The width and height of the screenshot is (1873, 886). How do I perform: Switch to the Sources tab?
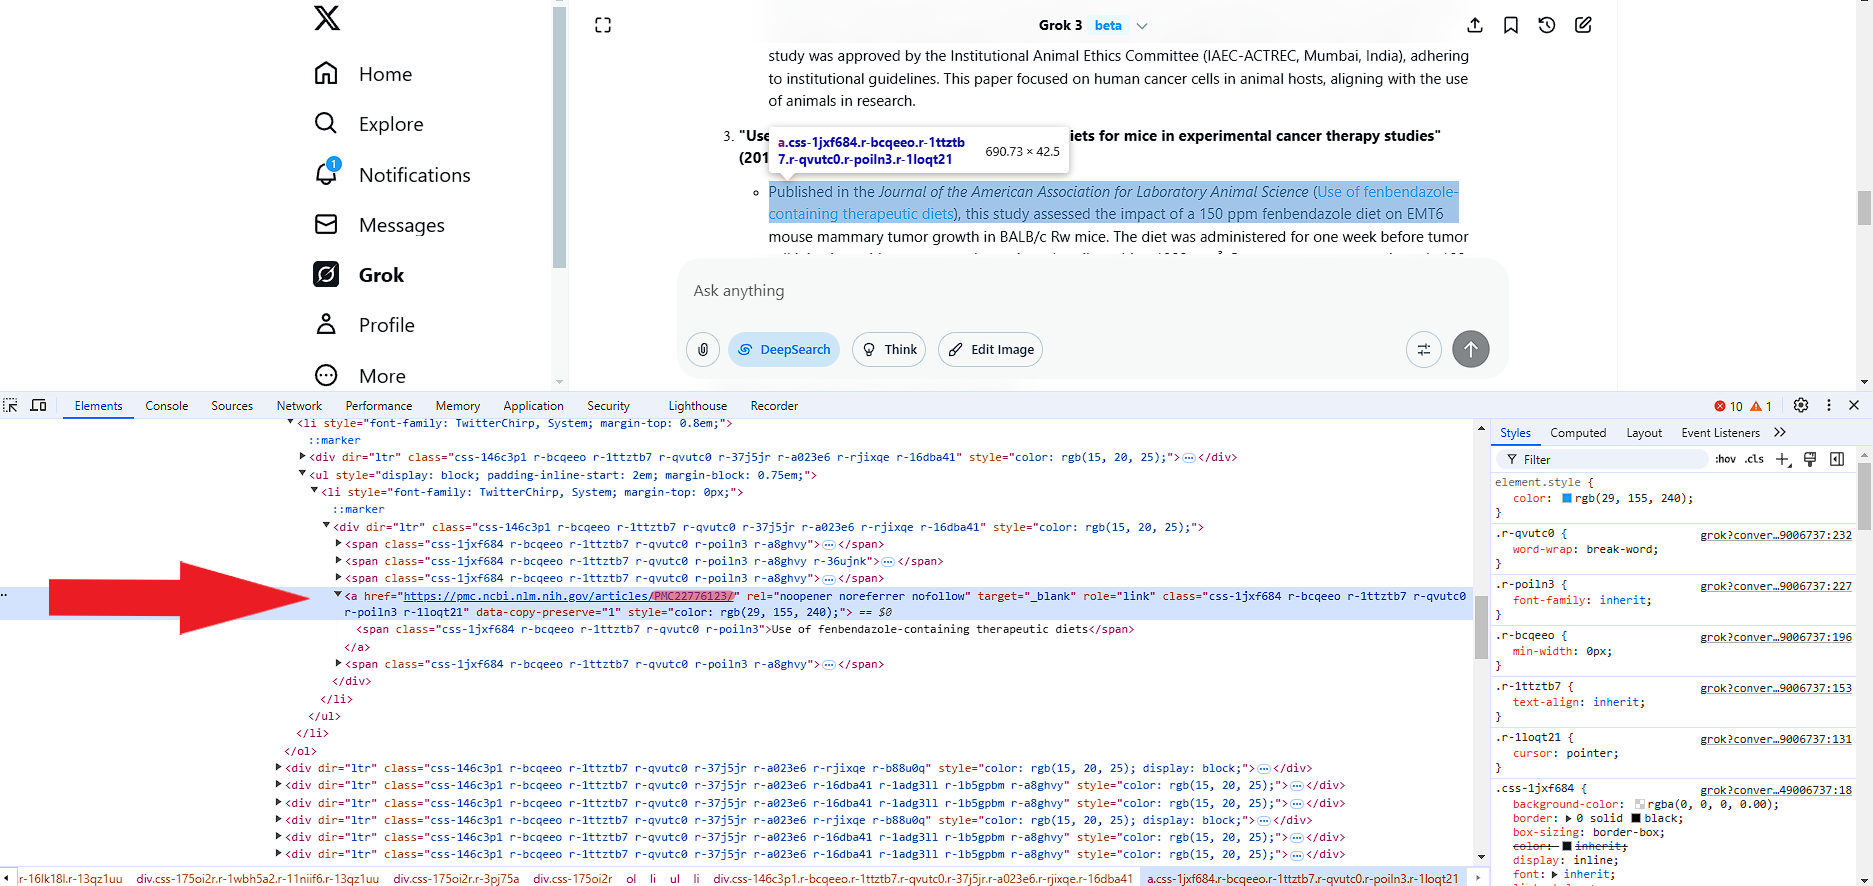(x=232, y=406)
